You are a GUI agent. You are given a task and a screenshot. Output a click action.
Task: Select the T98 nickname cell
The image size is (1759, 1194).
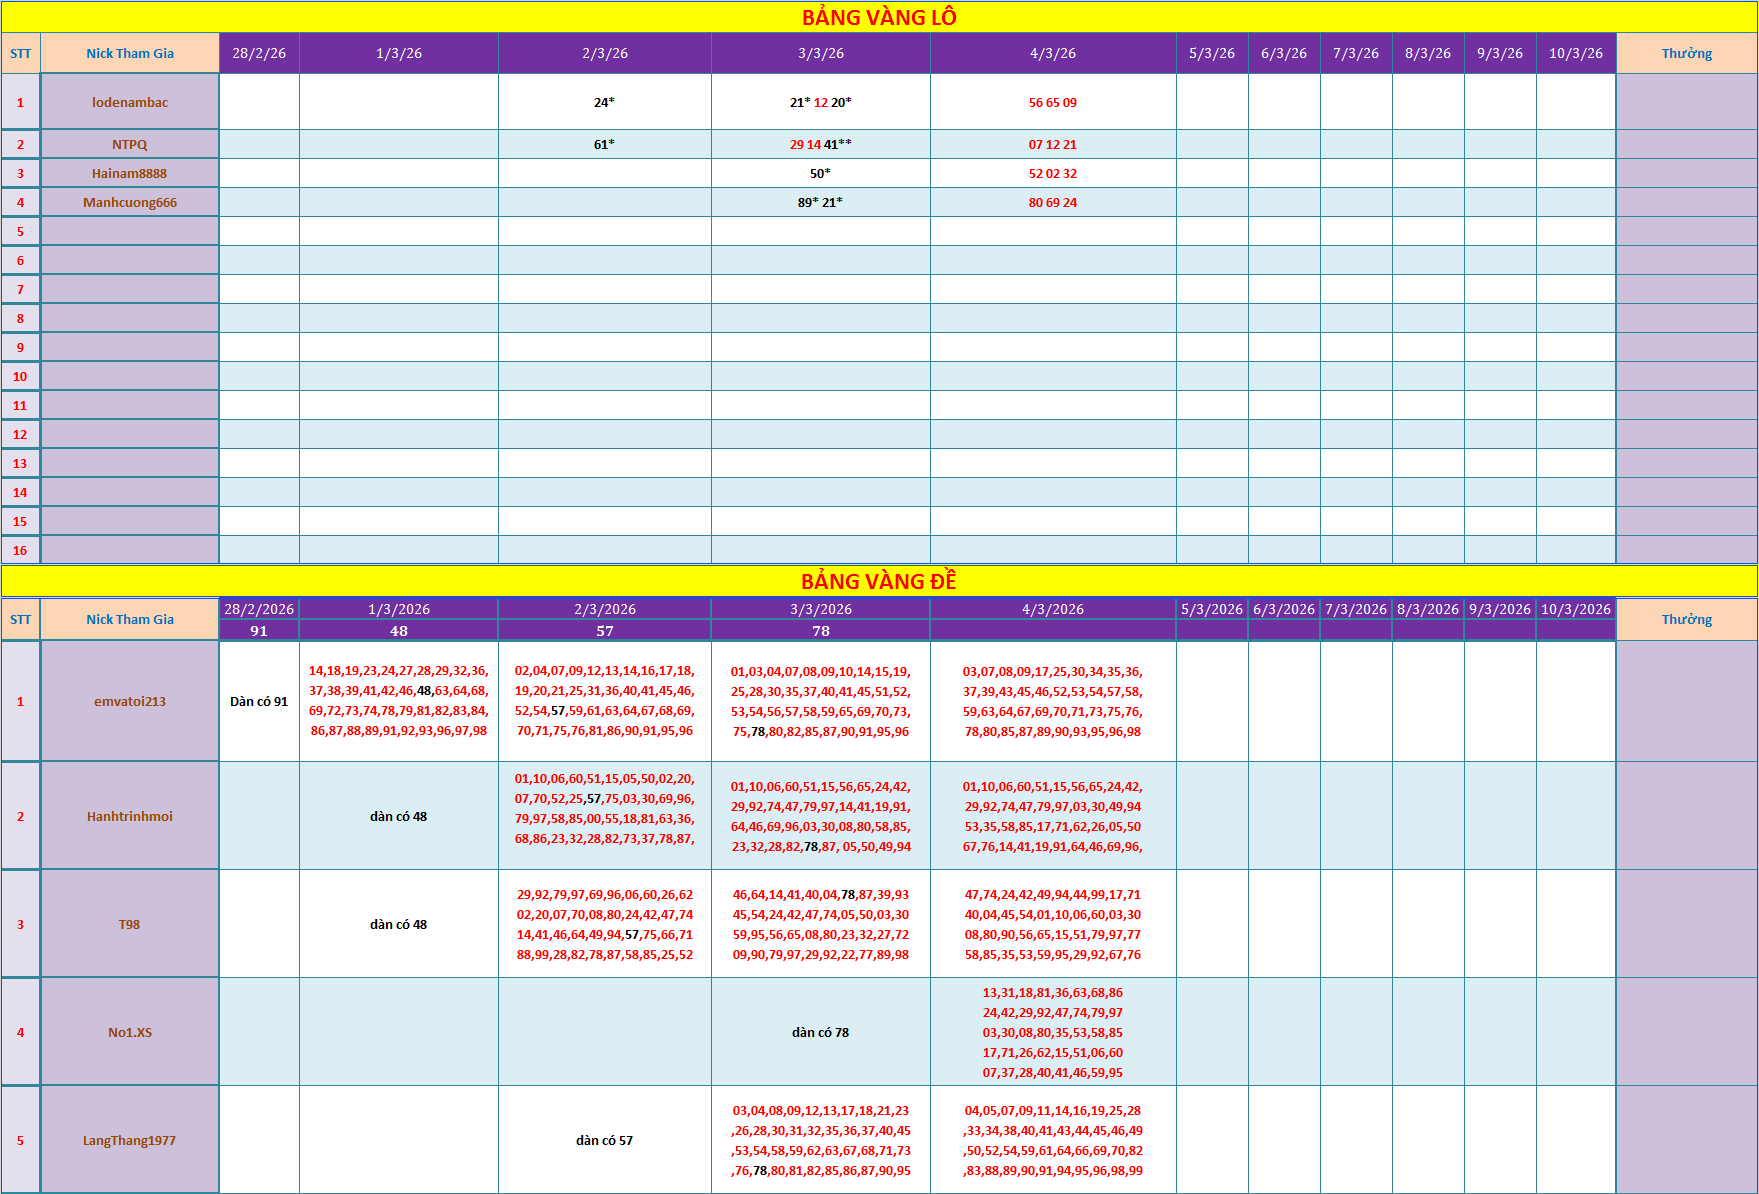coord(130,924)
